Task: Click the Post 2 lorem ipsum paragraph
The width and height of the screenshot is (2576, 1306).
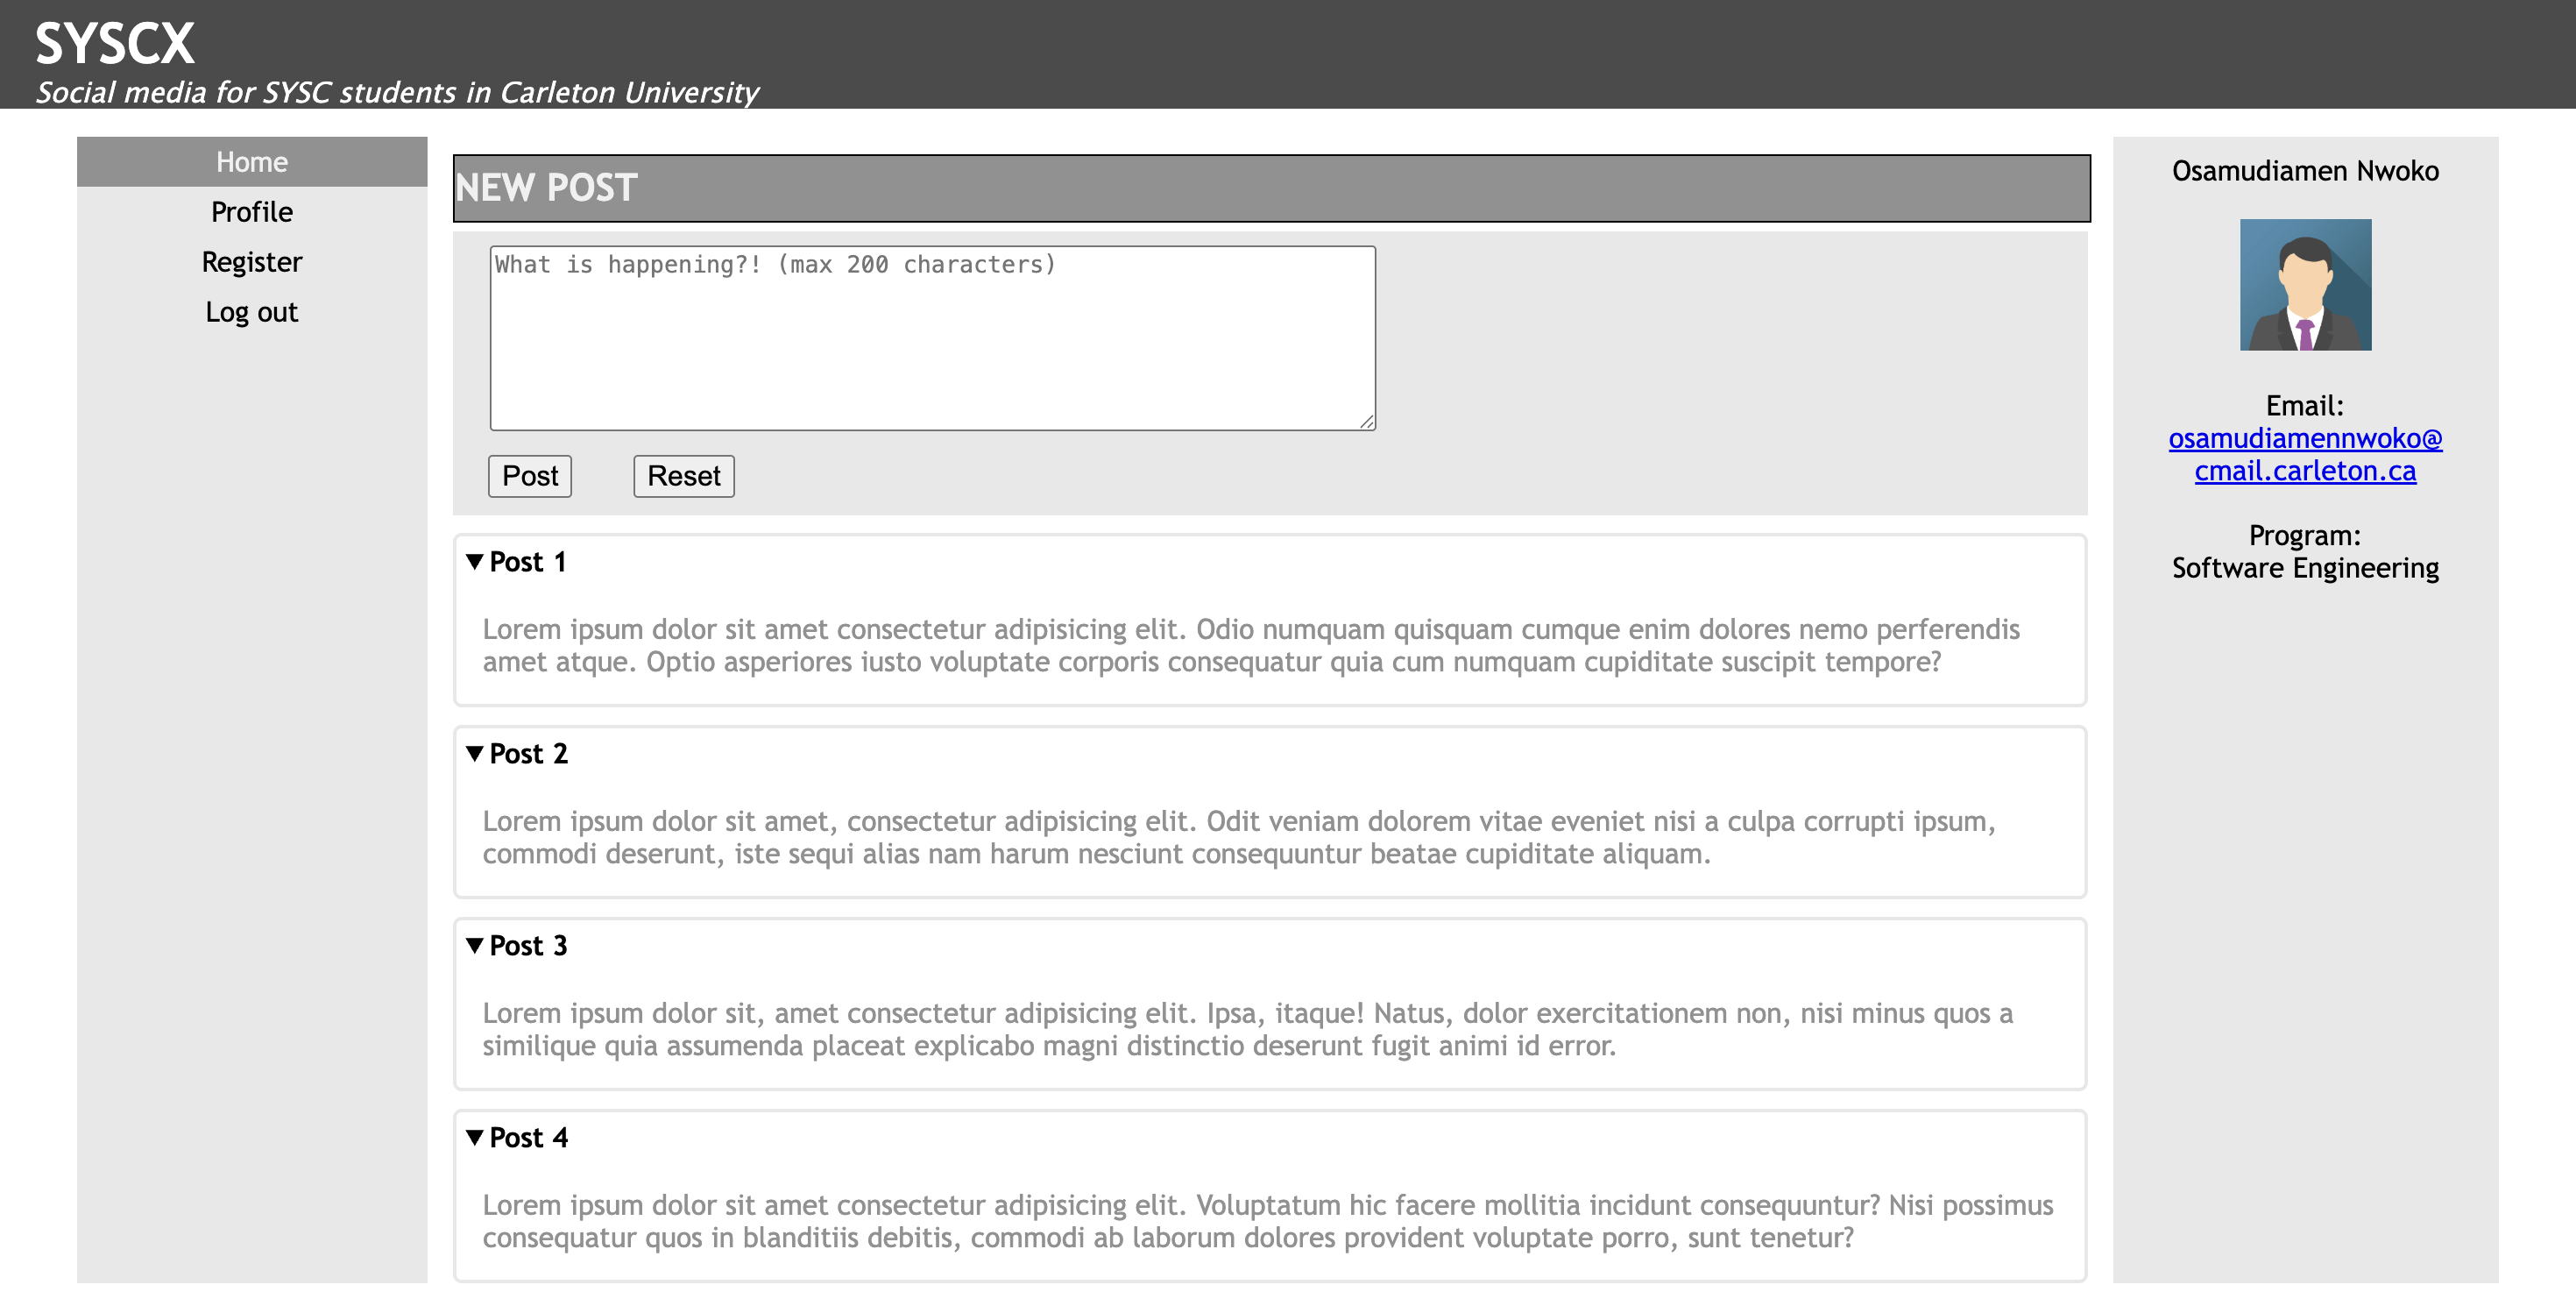Action: tap(1238, 838)
